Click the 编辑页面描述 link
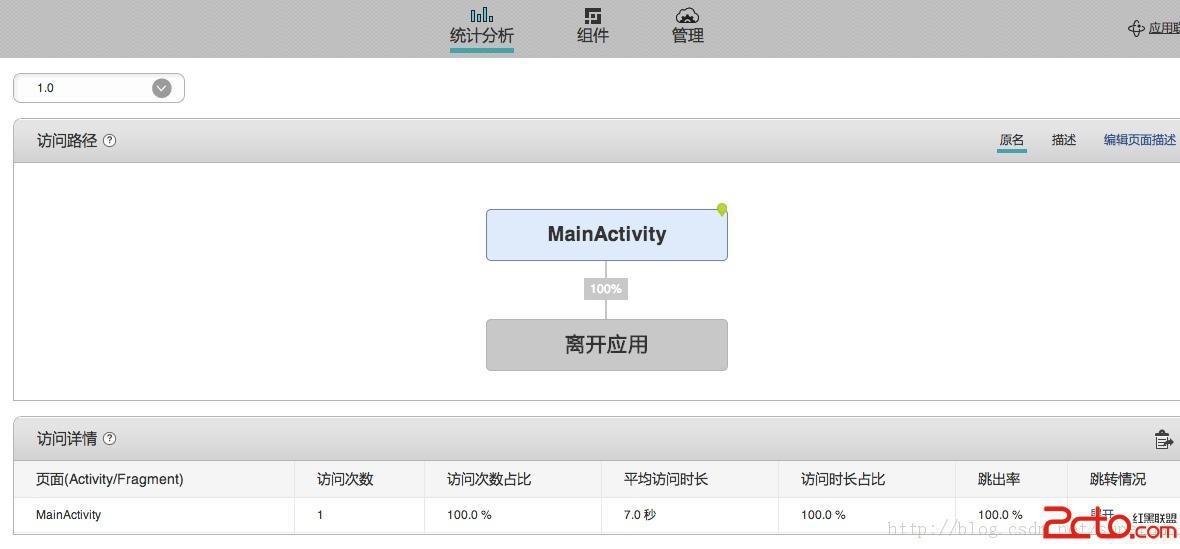Image resolution: width=1180 pixels, height=549 pixels. (x=1139, y=140)
